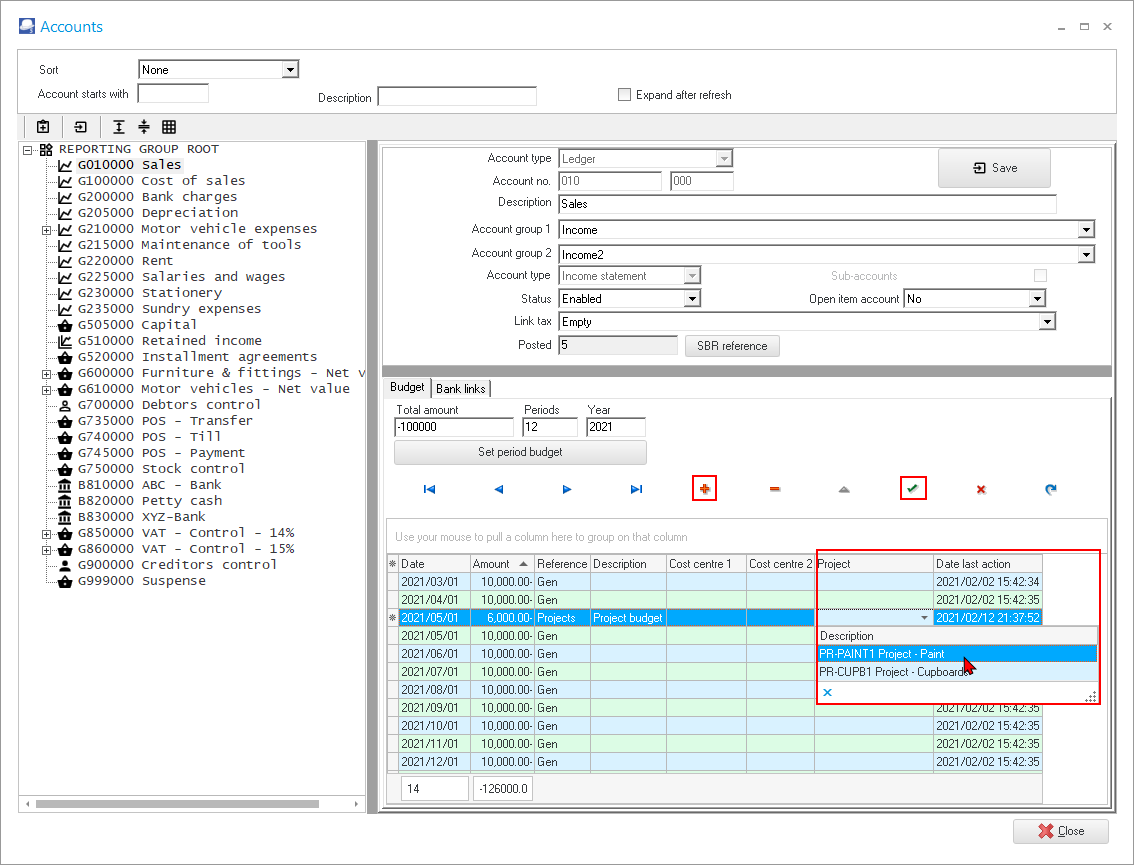Click the account tree horizontal scrollbar
This screenshot has height=865, width=1134.
(x=177, y=804)
